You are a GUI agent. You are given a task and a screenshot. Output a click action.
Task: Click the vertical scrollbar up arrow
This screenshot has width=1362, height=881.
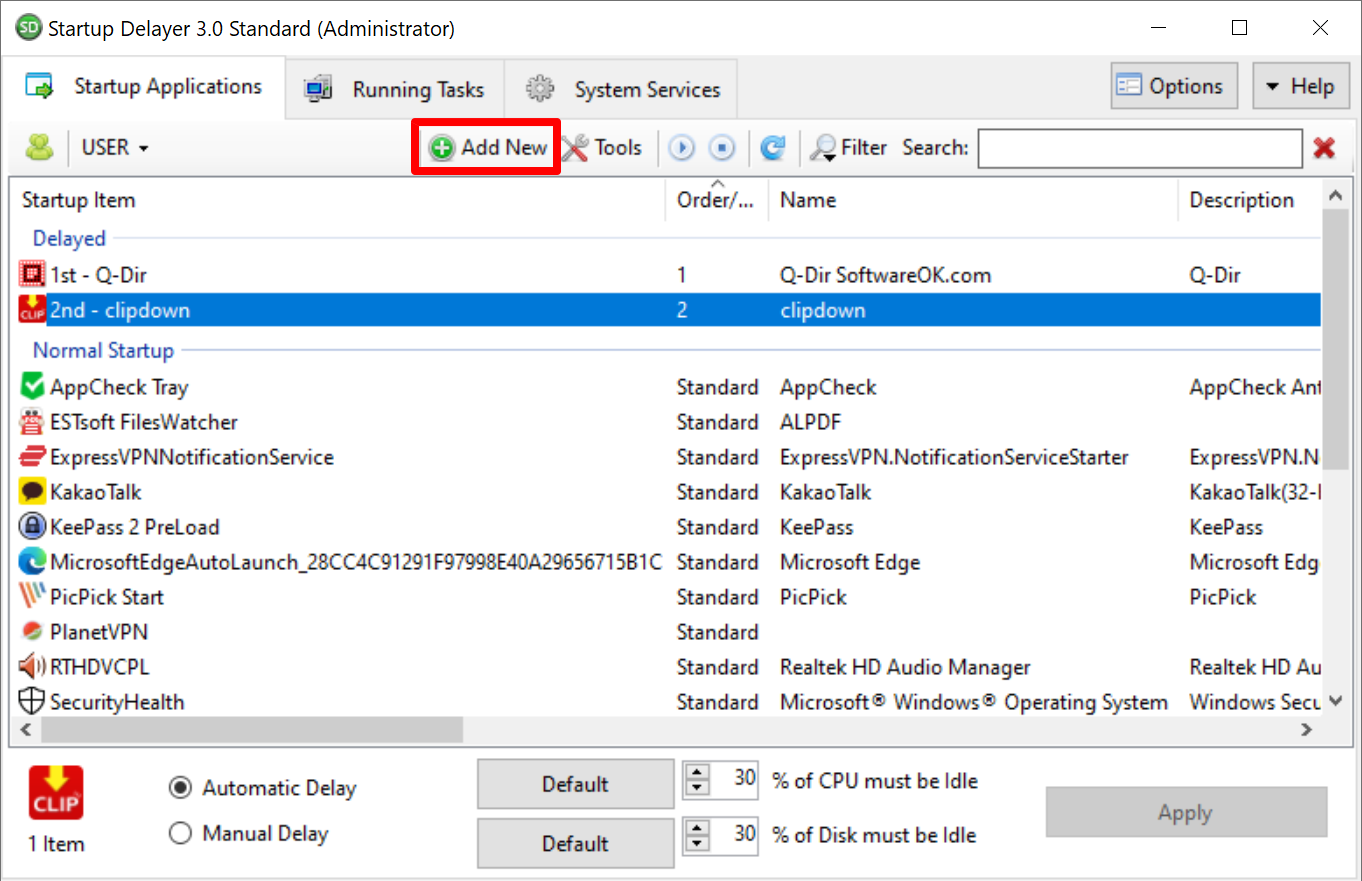point(1335,196)
